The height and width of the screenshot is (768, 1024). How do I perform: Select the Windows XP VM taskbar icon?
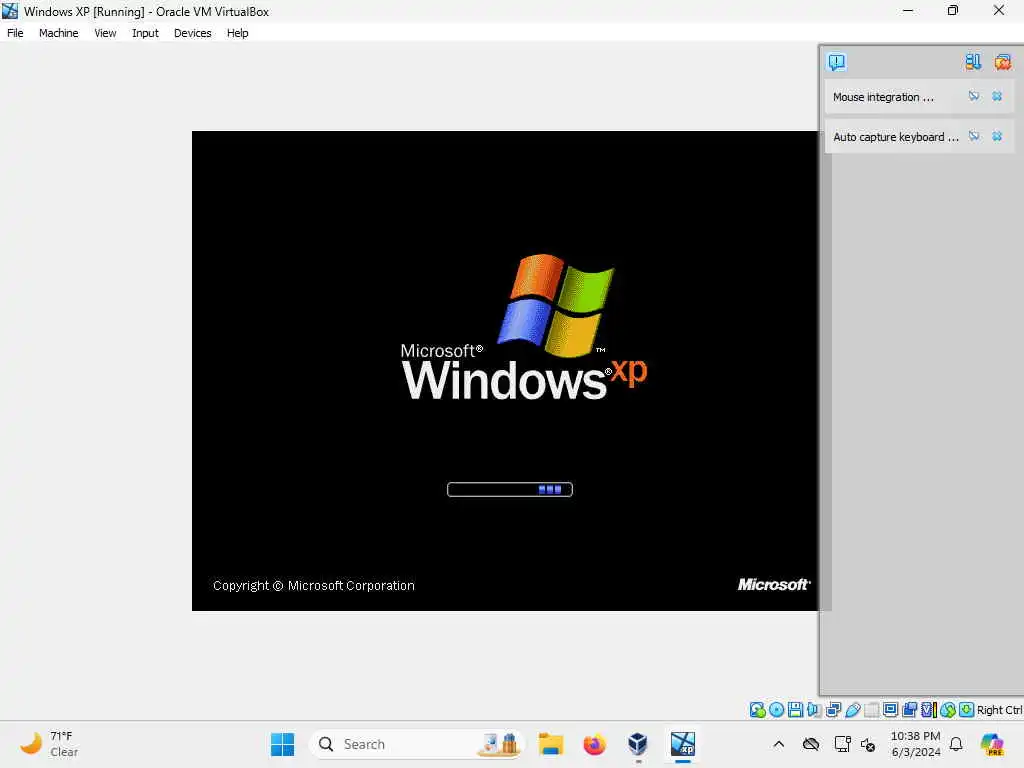tap(682, 744)
